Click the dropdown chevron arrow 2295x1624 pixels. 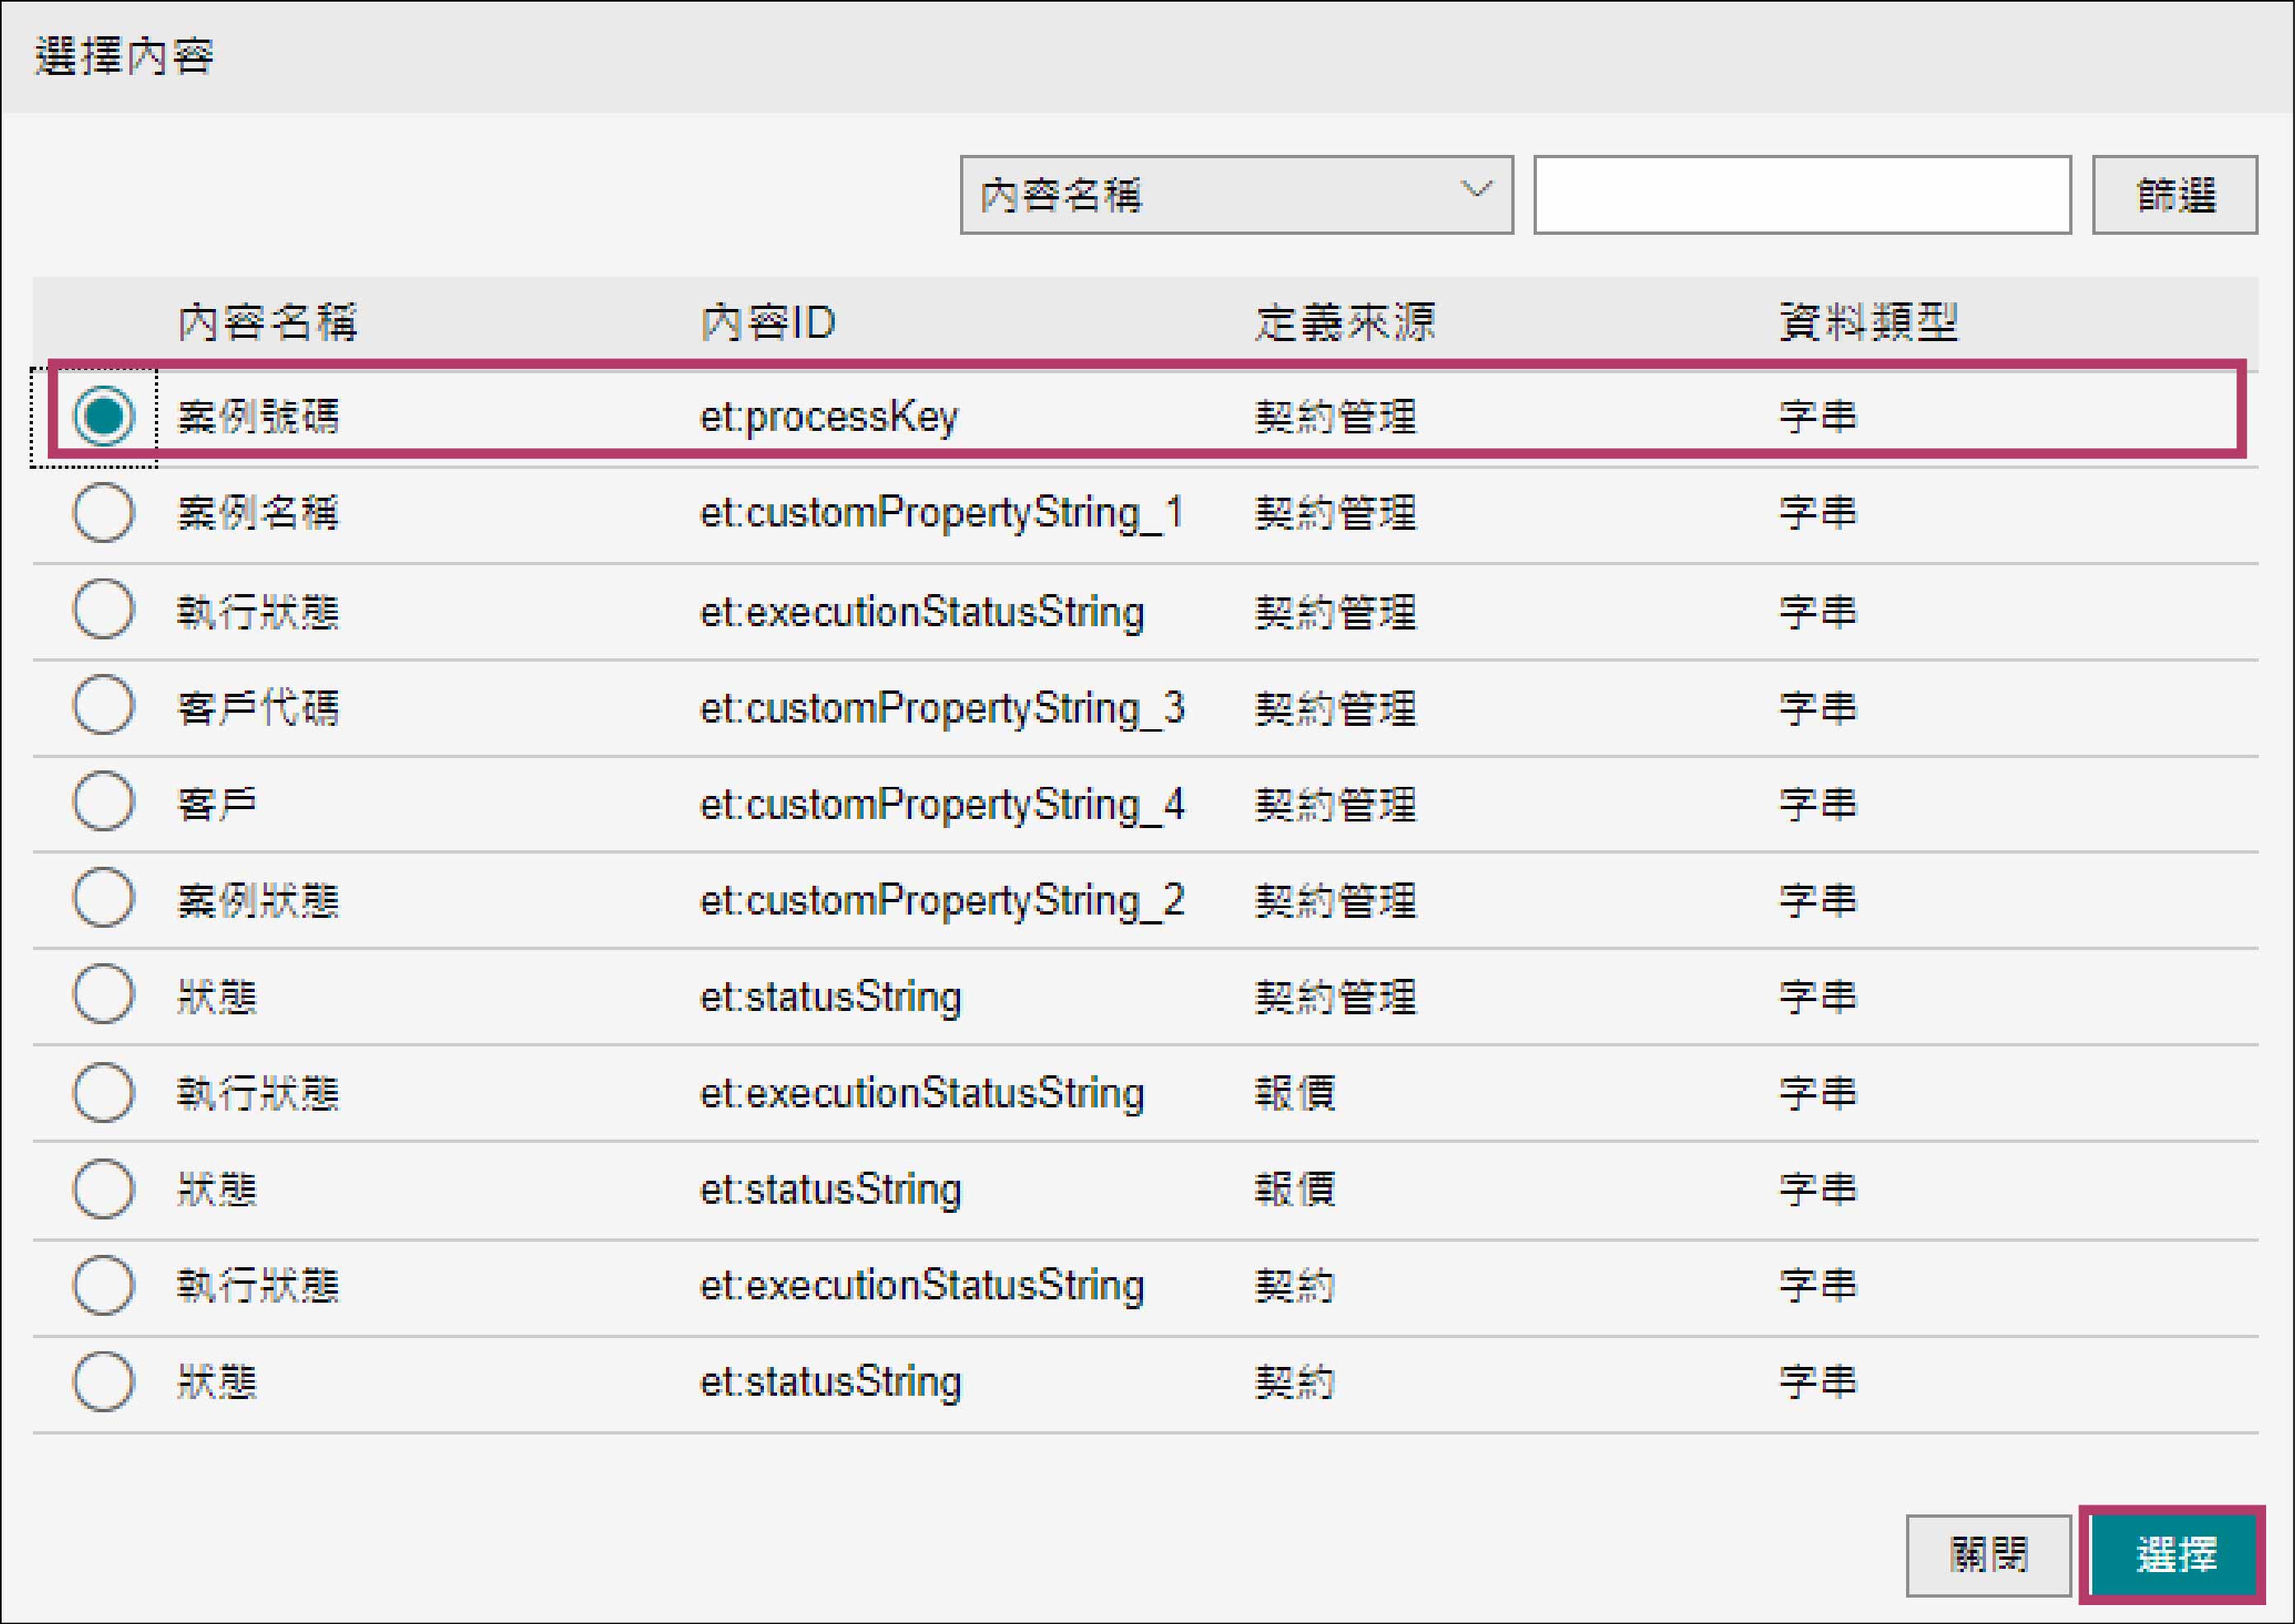pos(1476,190)
